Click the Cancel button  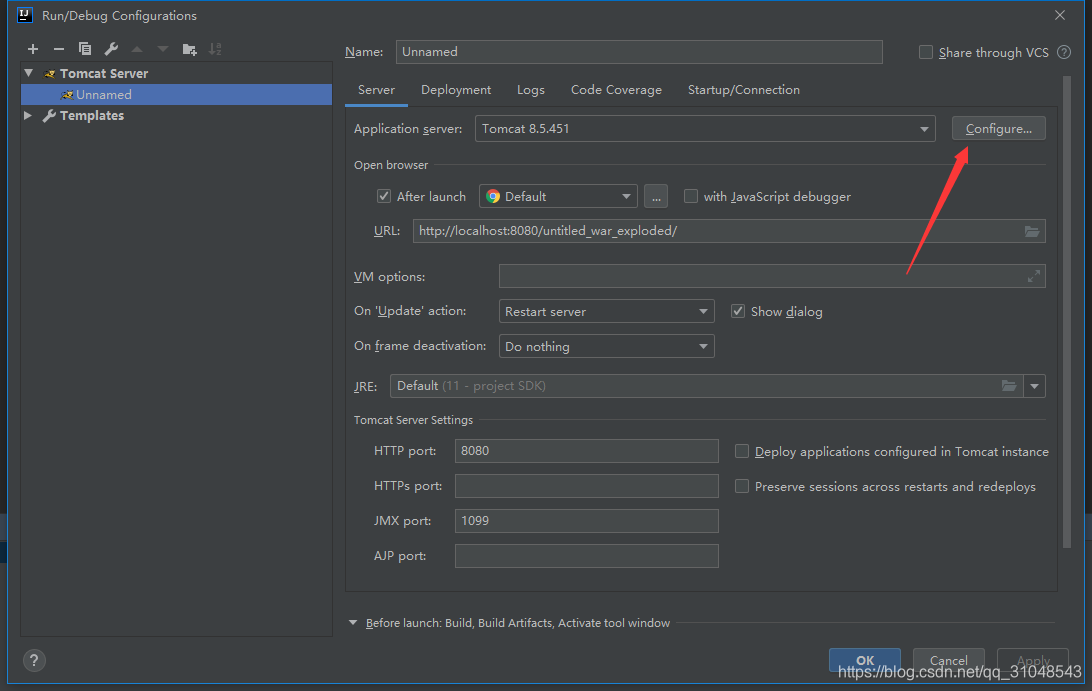click(x=949, y=660)
